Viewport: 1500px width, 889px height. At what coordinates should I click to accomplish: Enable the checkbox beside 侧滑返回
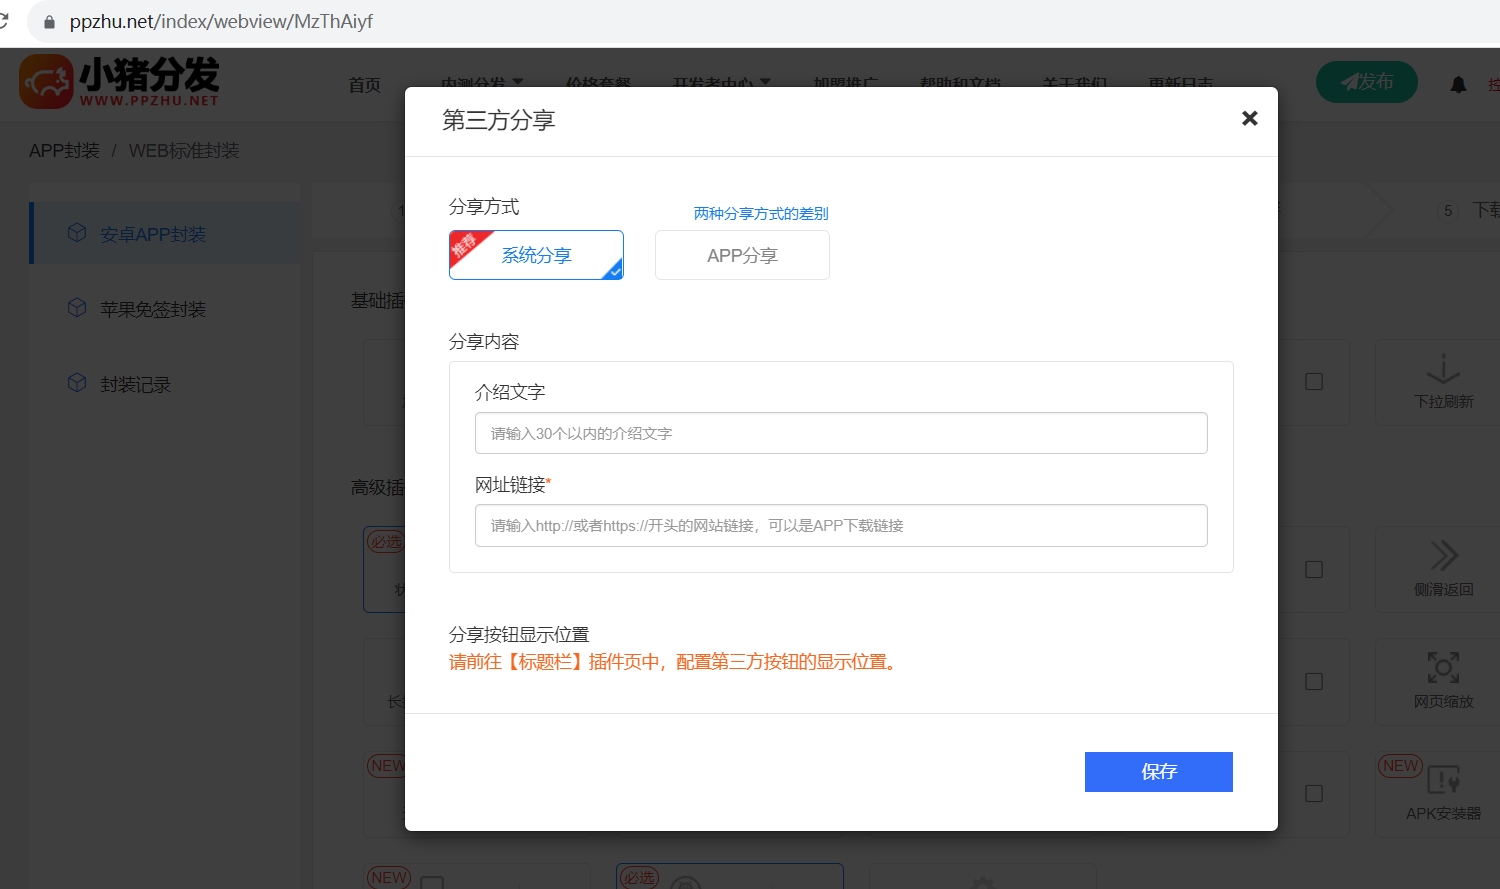(1313, 569)
